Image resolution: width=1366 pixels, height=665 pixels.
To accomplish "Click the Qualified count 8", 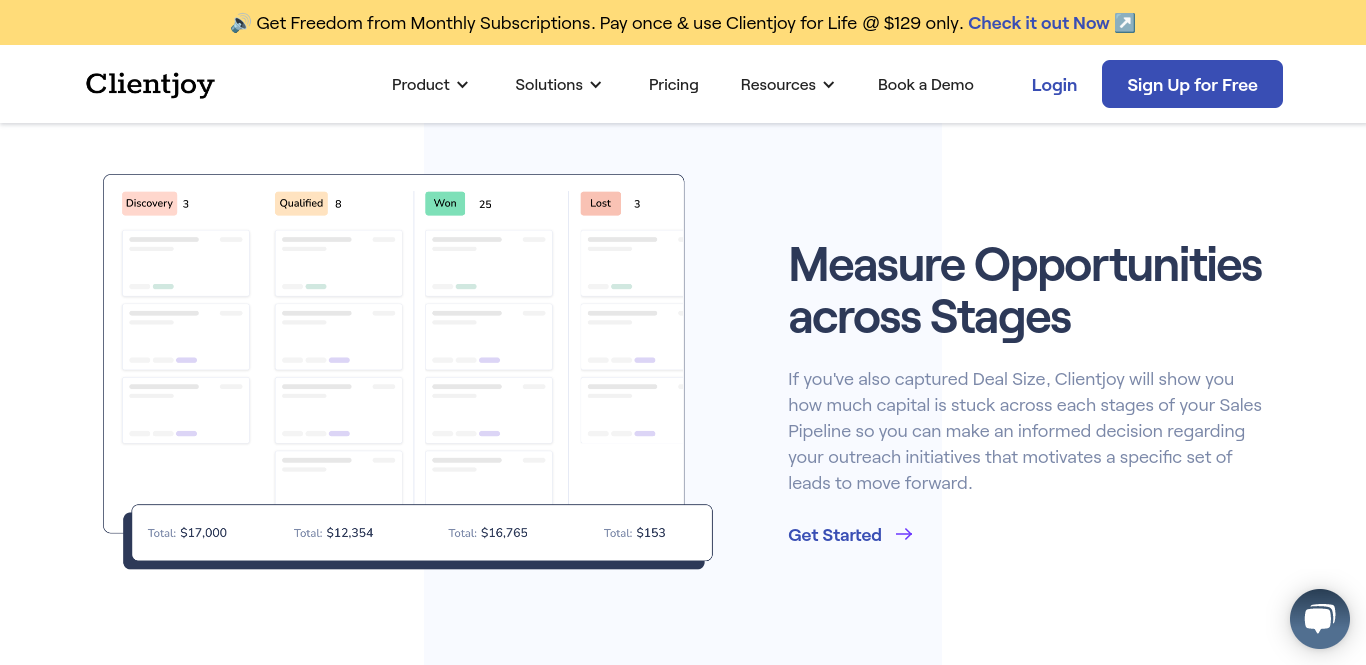I will click(338, 204).
